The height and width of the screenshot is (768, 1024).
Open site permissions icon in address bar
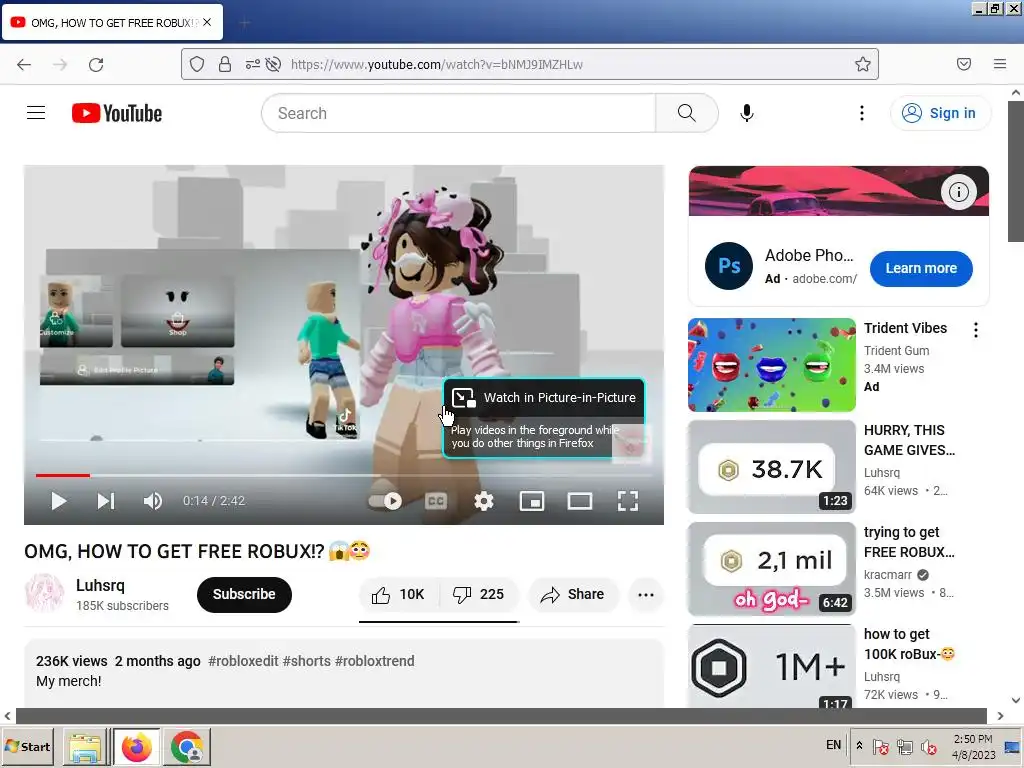[x=252, y=64]
